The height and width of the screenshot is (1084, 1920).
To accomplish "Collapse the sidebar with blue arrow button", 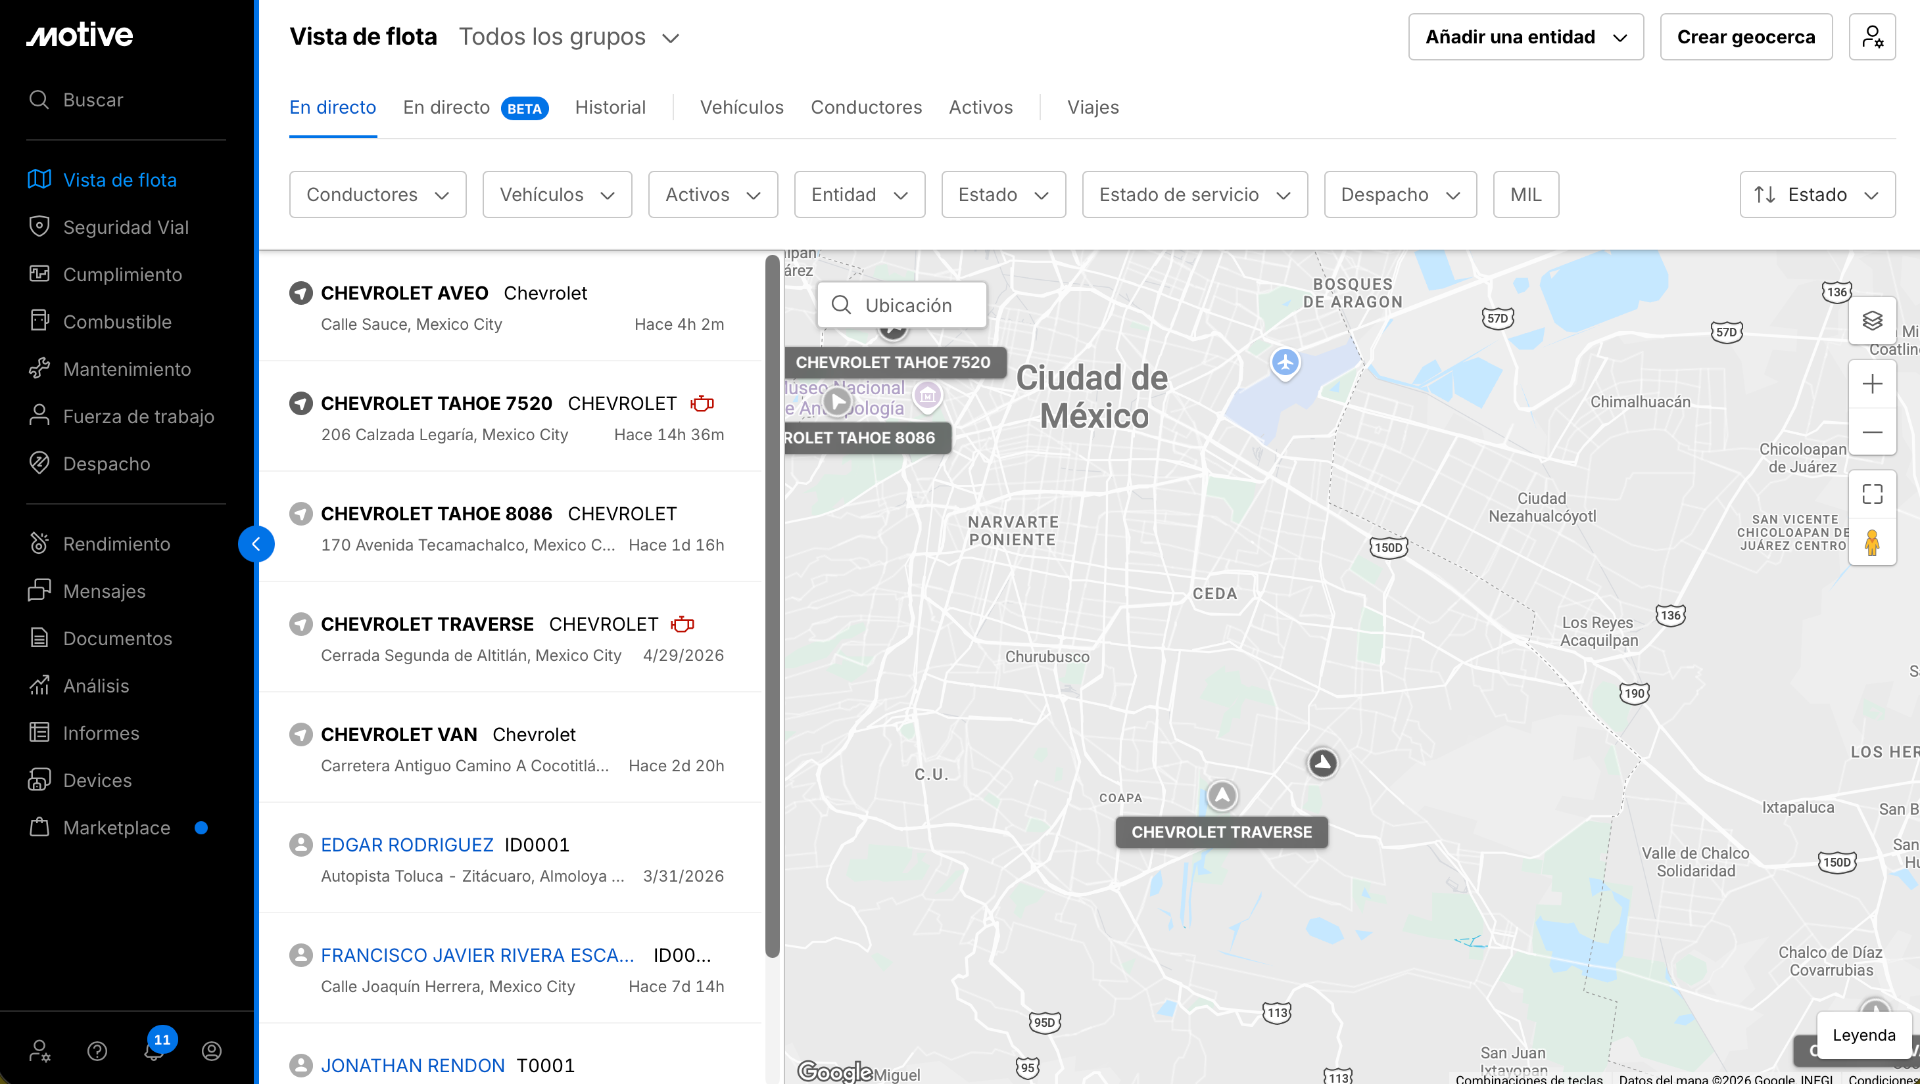I will (256, 544).
